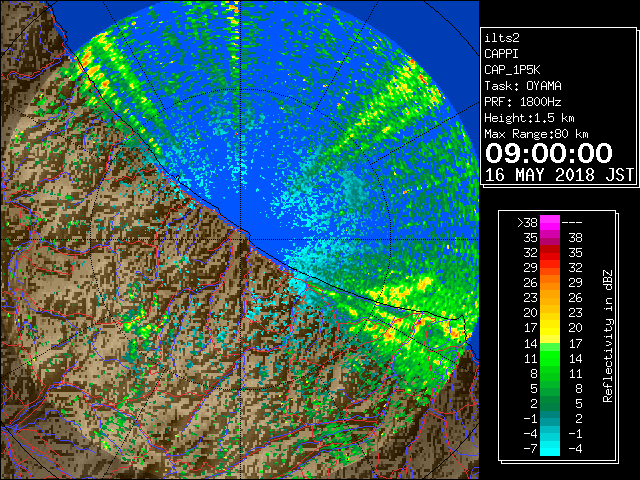Select the 'Task: OYAMA' text
The width and height of the screenshot is (640, 480).
pos(523,86)
